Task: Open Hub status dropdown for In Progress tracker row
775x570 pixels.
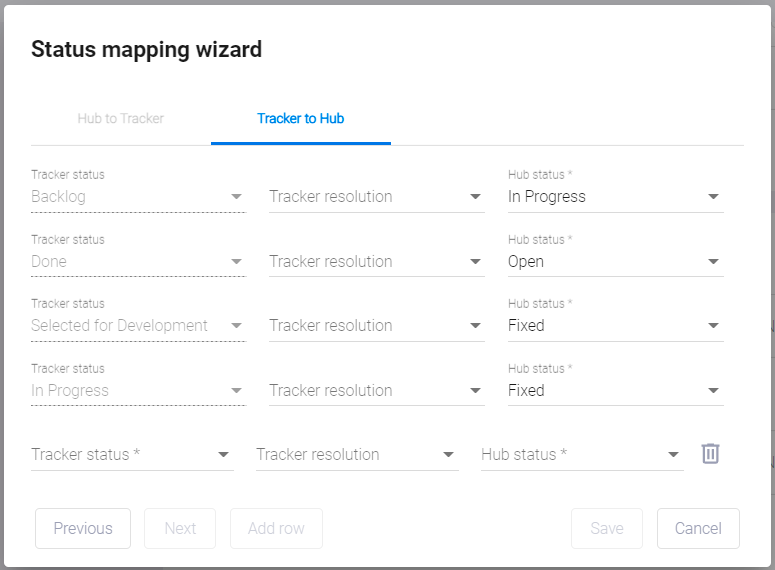Action: pos(614,391)
